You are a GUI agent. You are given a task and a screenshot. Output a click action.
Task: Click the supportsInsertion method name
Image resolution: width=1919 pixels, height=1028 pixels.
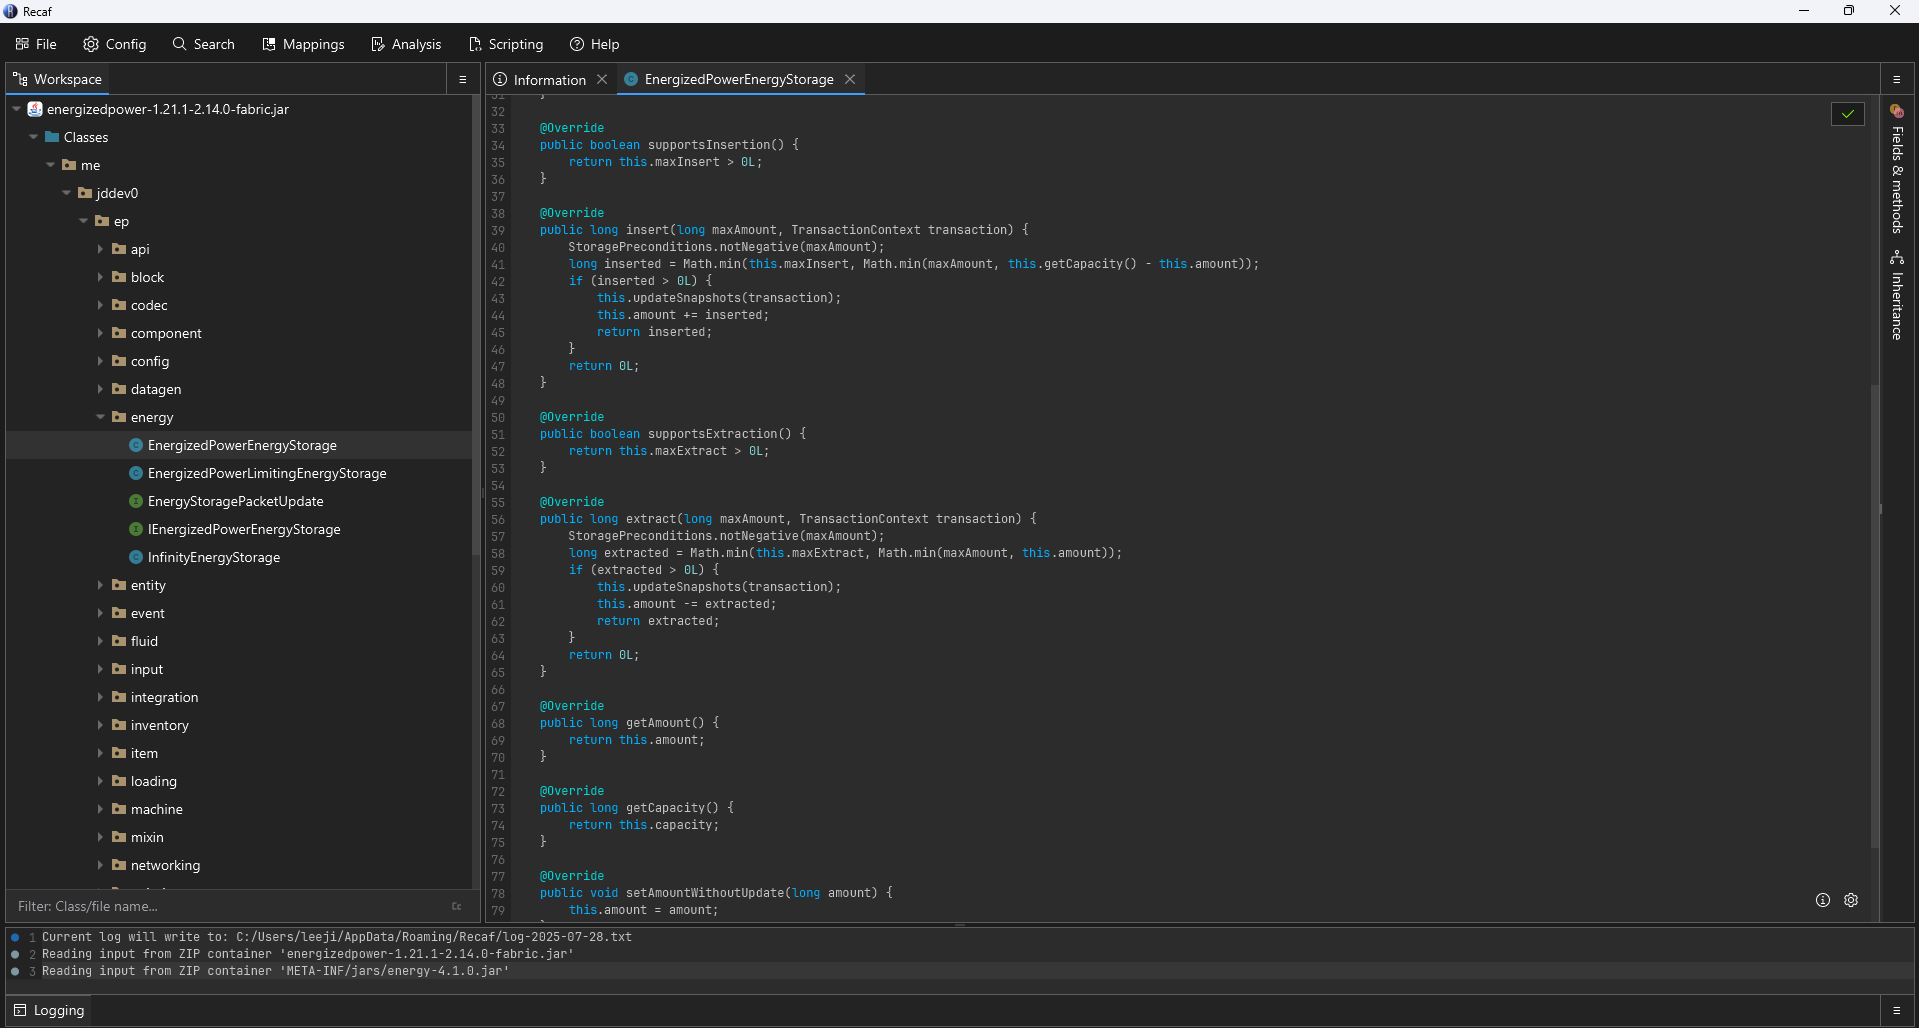[x=709, y=145]
